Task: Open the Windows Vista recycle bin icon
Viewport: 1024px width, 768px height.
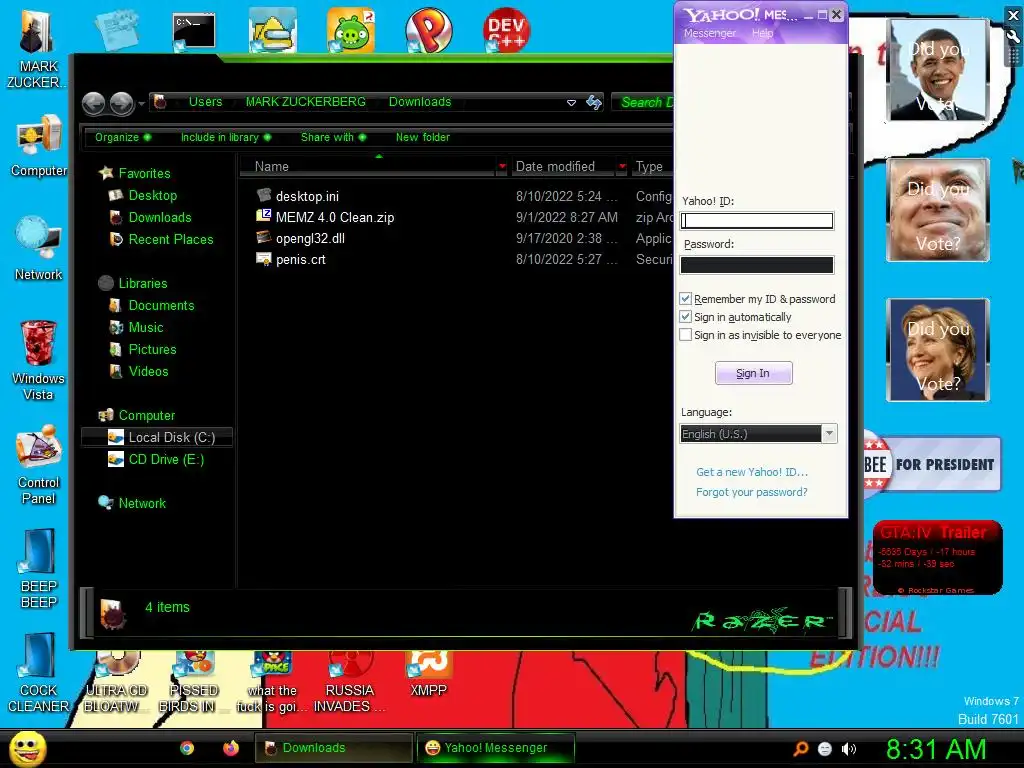Action: [x=38, y=360]
